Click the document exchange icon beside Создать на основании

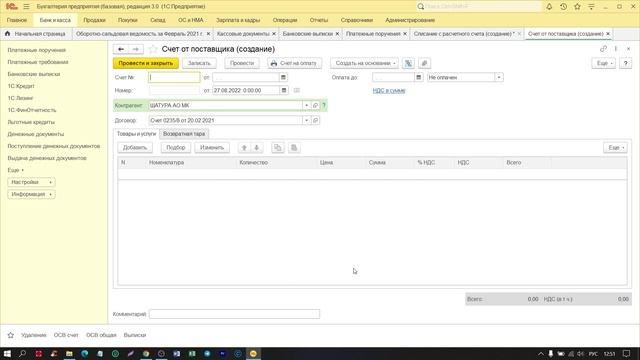click(408, 63)
